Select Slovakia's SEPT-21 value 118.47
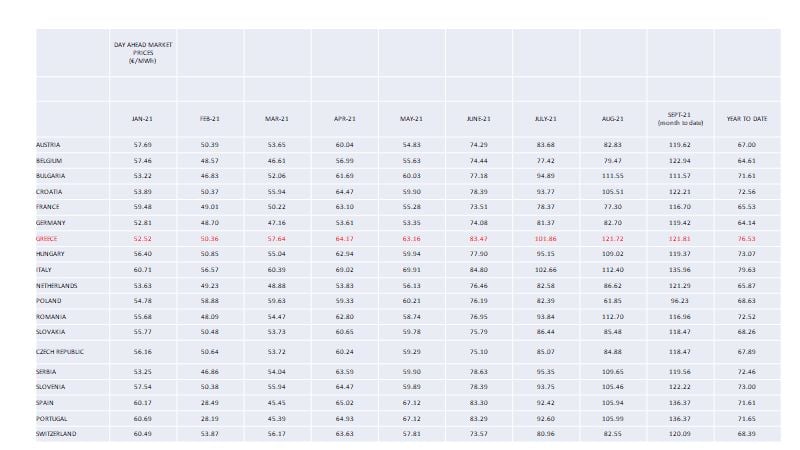Viewport: 800px width, 450px height. tap(680, 332)
